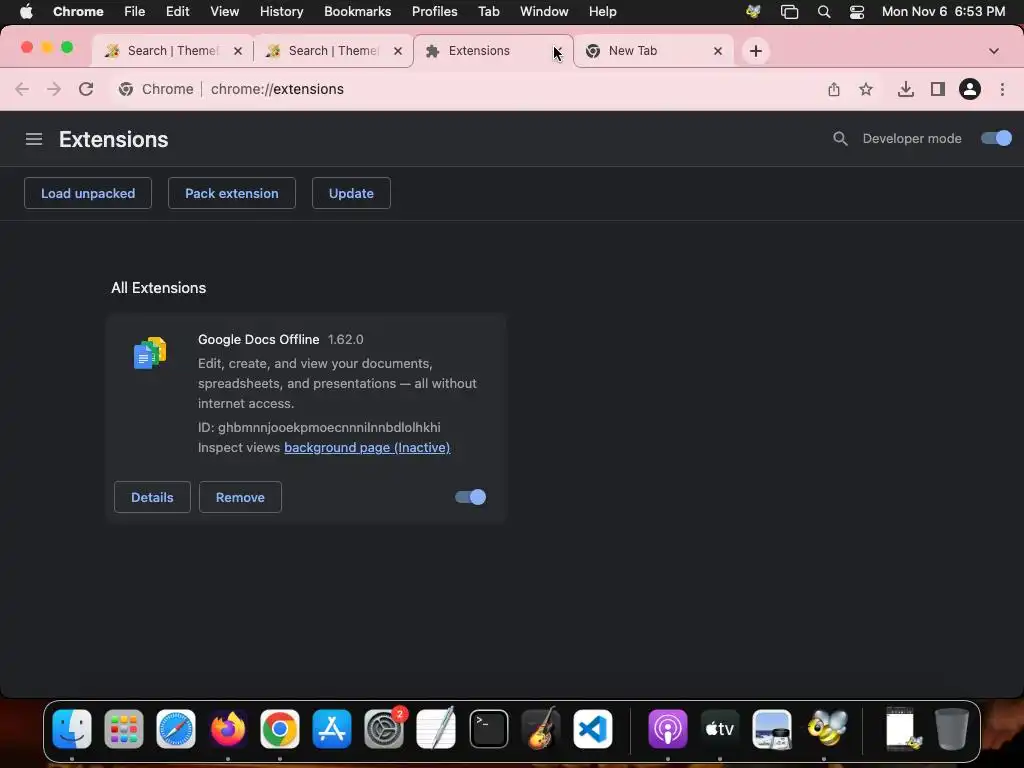Image resolution: width=1024 pixels, height=768 pixels.
Task: Open Launchpad from the dock
Action: [x=123, y=728]
